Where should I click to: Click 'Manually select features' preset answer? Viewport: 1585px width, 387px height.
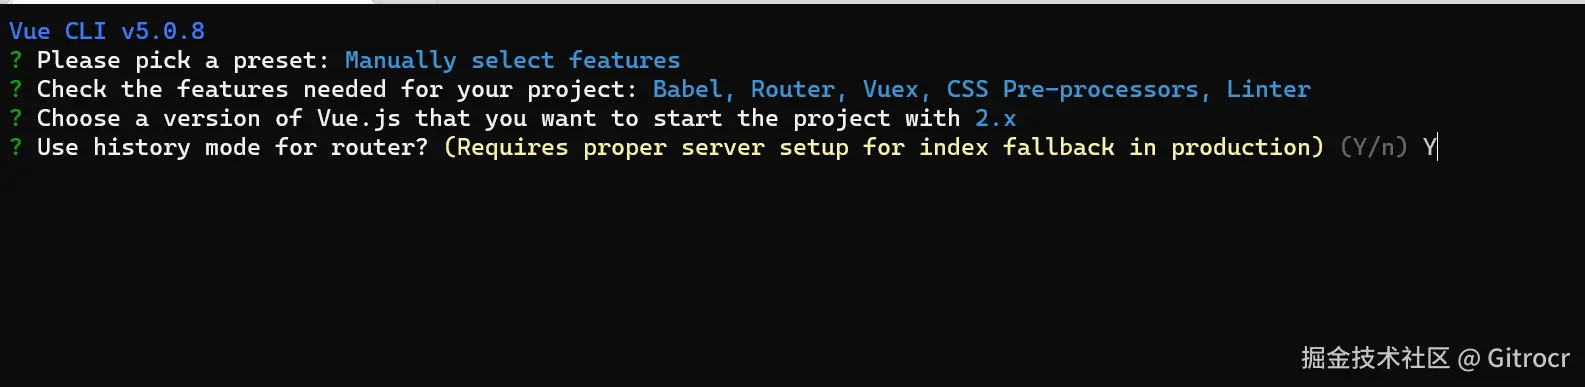[512, 60]
